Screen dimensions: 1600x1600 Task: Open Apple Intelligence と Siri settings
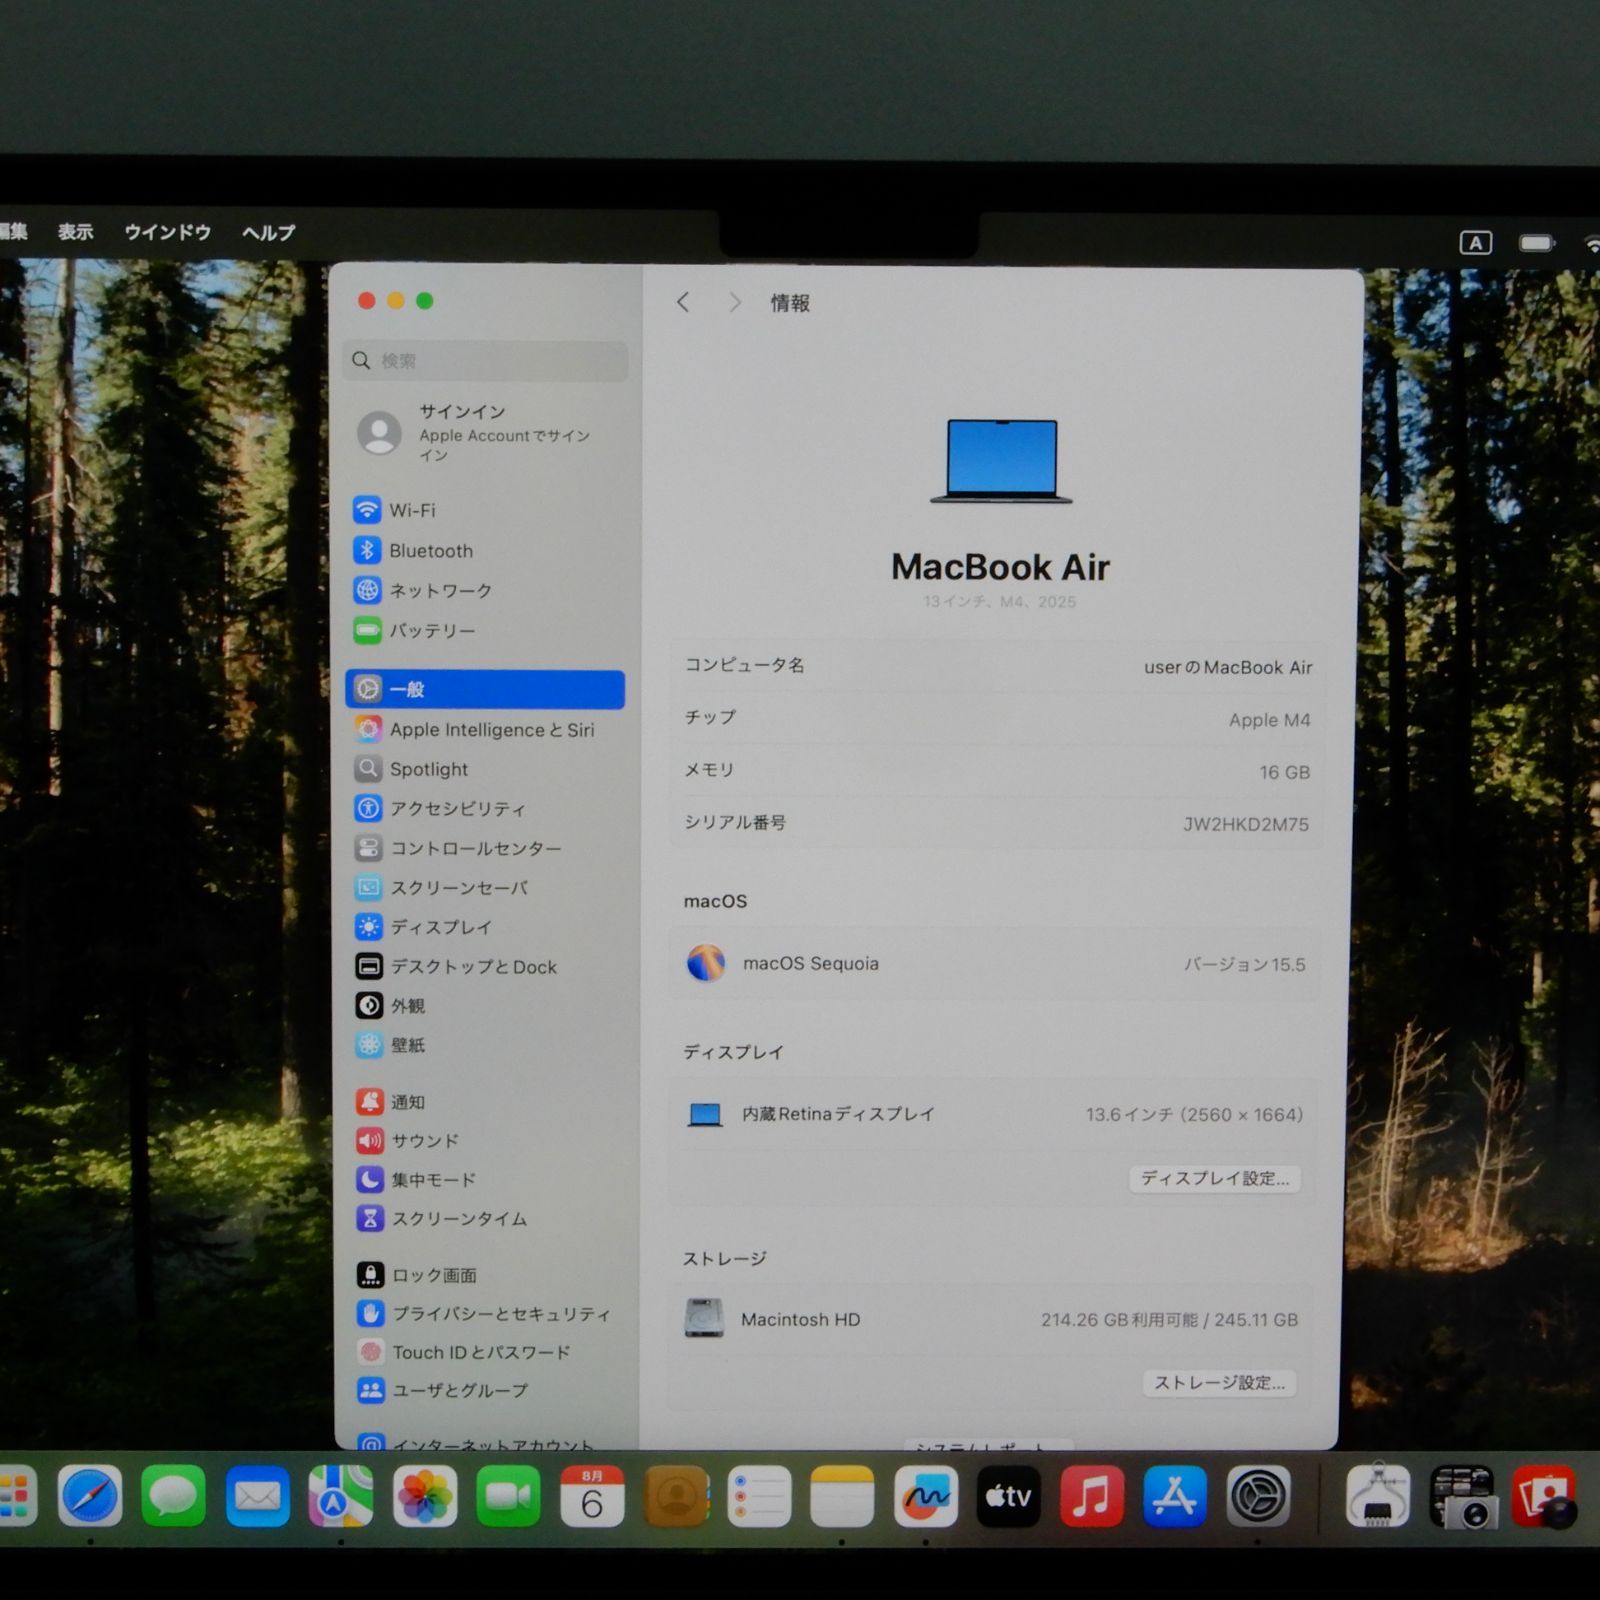click(485, 729)
